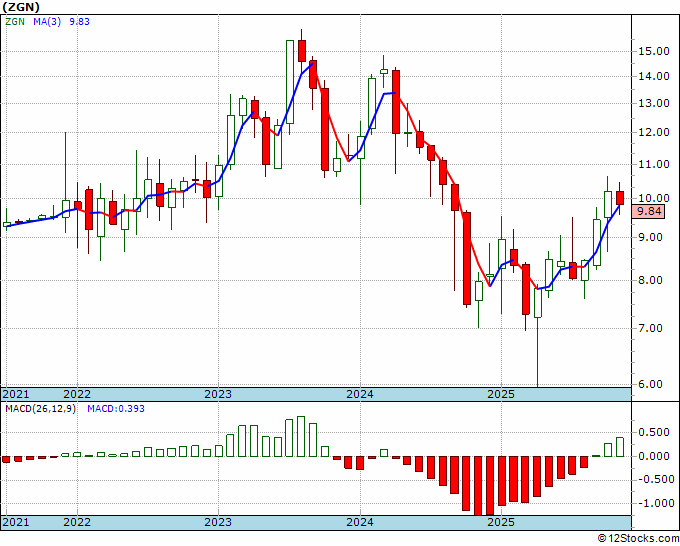680x546 pixels.
Task: Click 2025 on the MACD timeline
Action: click(x=501, y=522)
